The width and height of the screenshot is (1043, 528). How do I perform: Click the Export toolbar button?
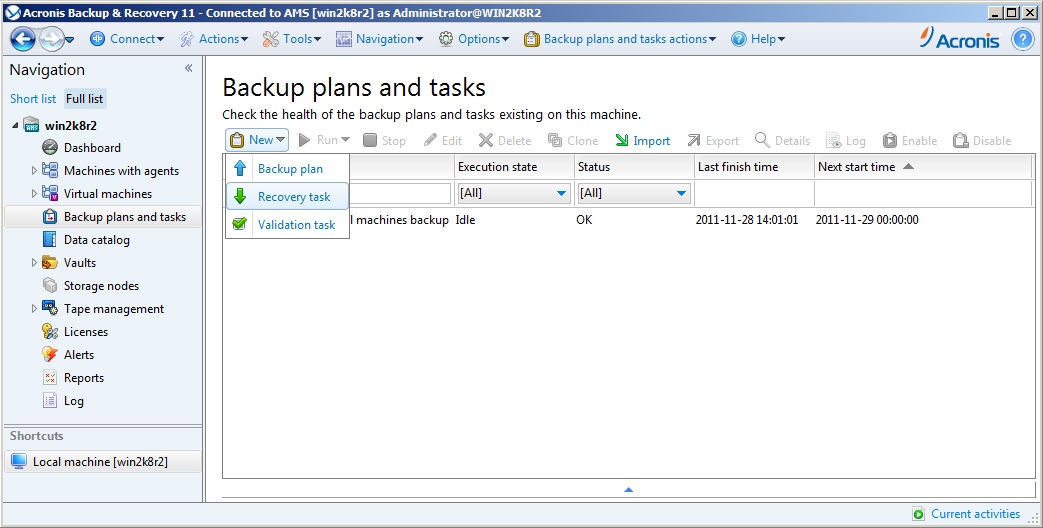pyautogui.click(x=712, y=140)
